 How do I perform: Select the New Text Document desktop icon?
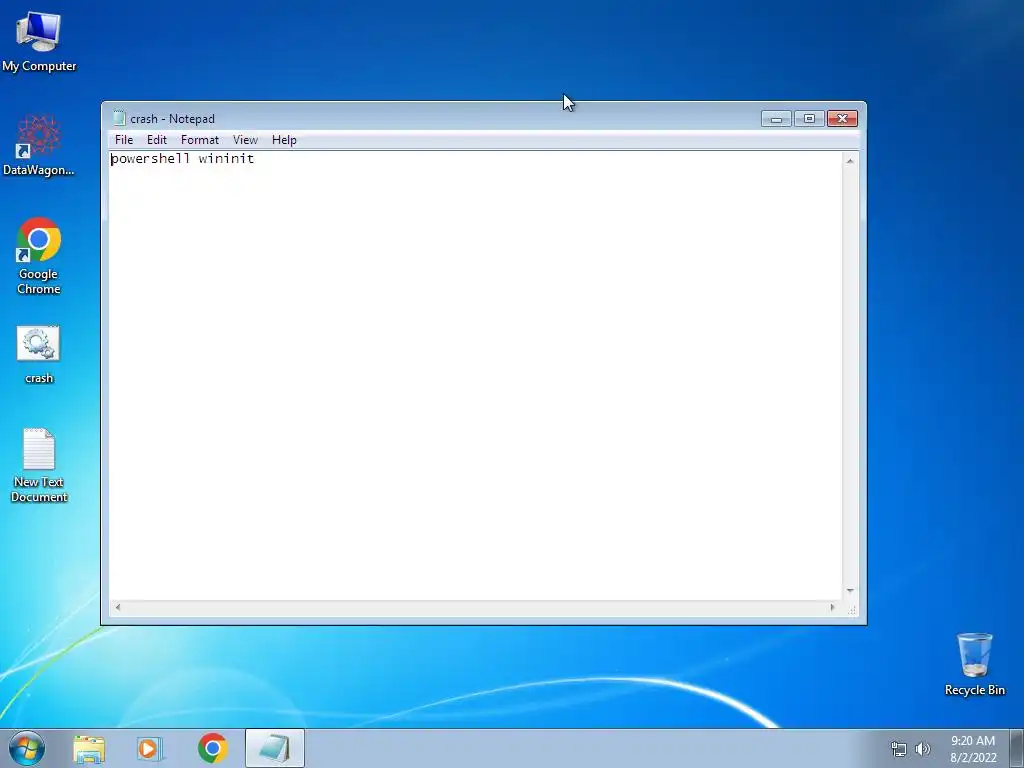coord(39,466)
